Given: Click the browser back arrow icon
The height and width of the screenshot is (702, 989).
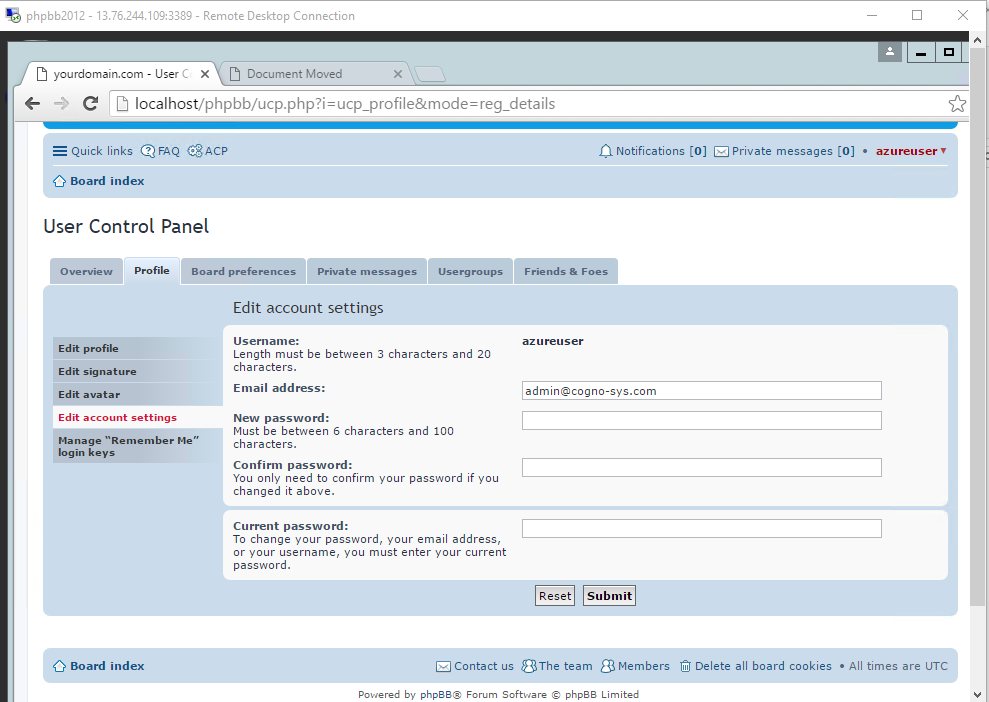Looking at the screenshot, I should [33, 104].
